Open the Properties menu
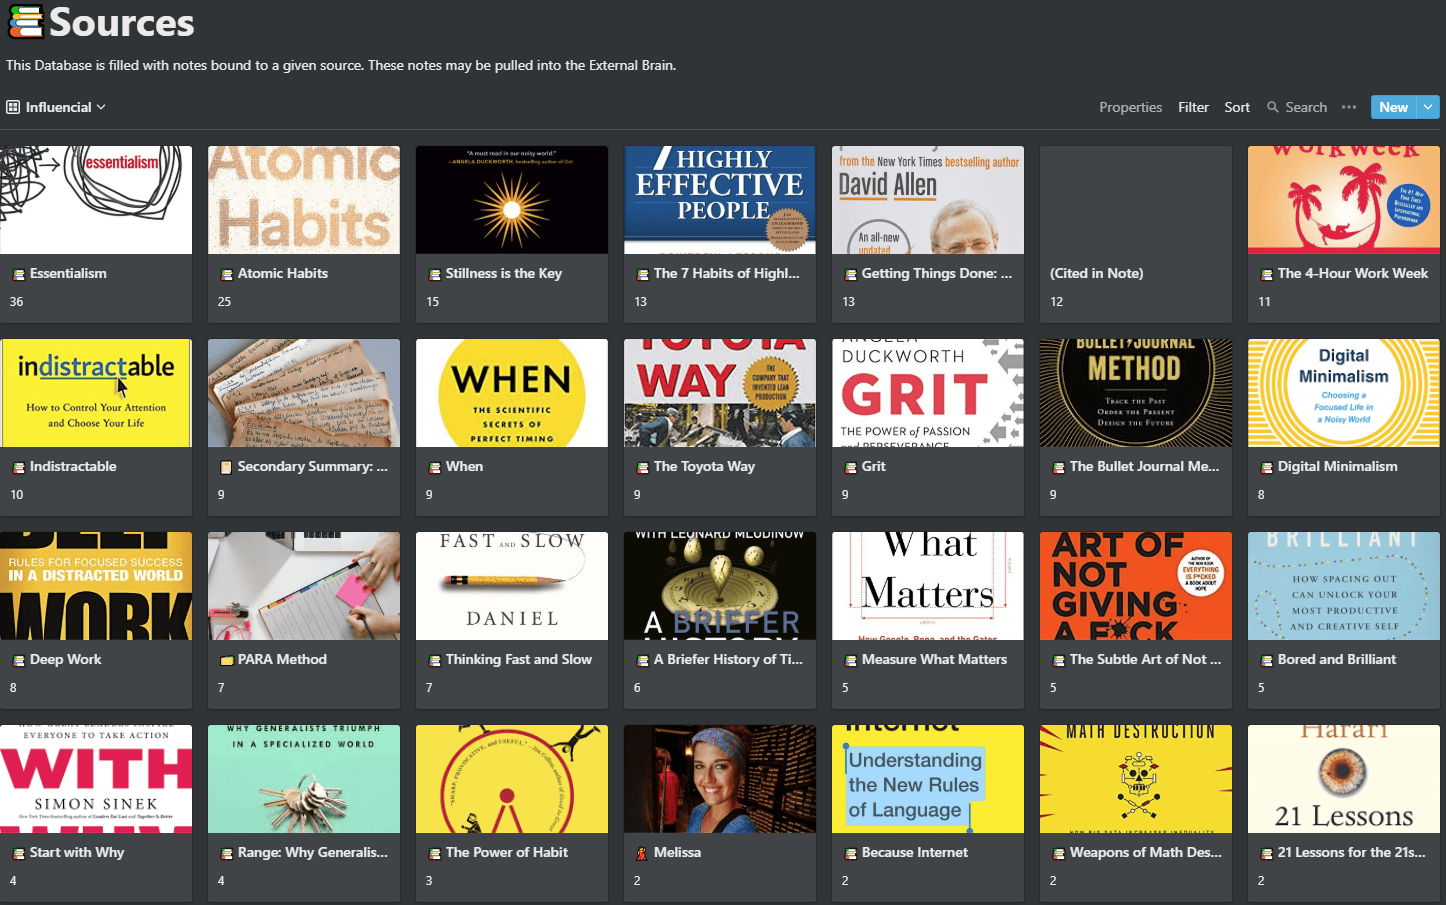Image resolution: width=1446 pixels, height=905 pixels. 1130,107
